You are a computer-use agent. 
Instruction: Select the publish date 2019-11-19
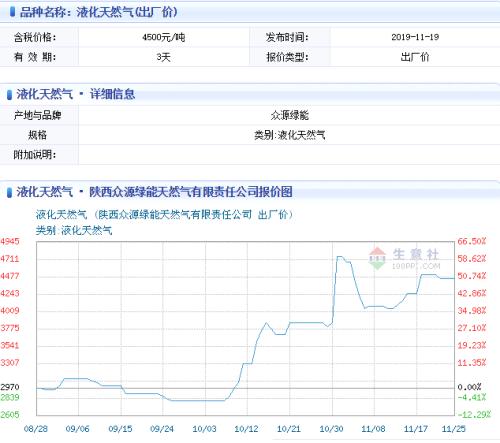click(415, 37)
